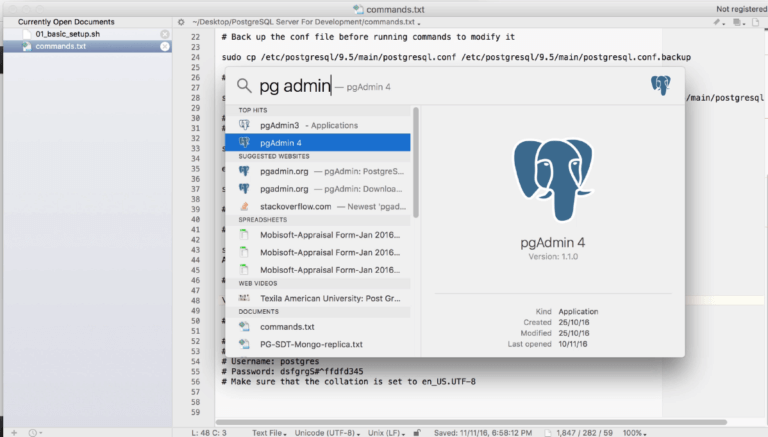Open pgadmin.org Download suggested website
Viewport: 768px width, 437px height.
pyautogui.click(x=318, y=189)
